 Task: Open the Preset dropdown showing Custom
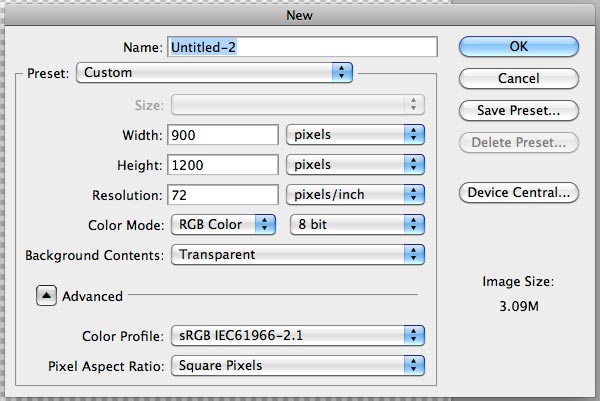point(214,72)
